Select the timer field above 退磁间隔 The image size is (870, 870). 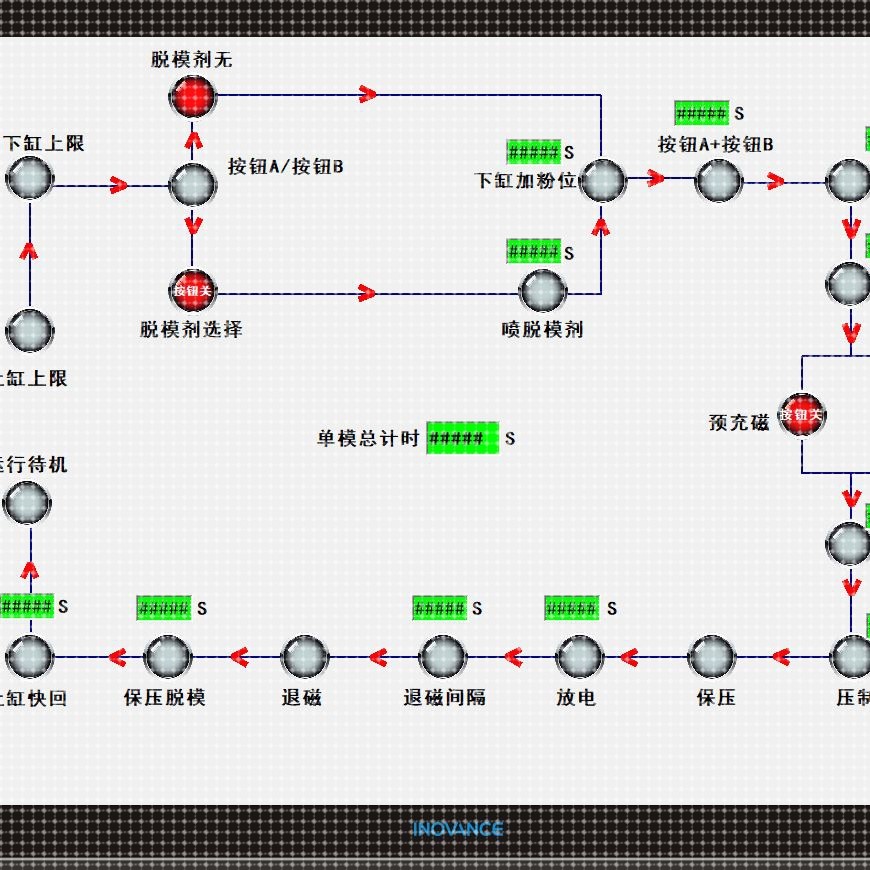click(439, 608)
